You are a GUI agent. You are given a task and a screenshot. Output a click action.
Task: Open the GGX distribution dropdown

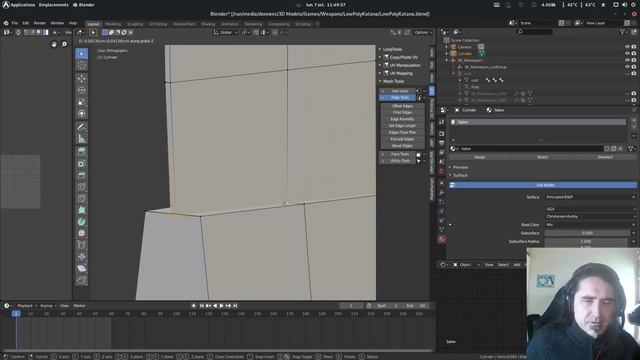591,209
